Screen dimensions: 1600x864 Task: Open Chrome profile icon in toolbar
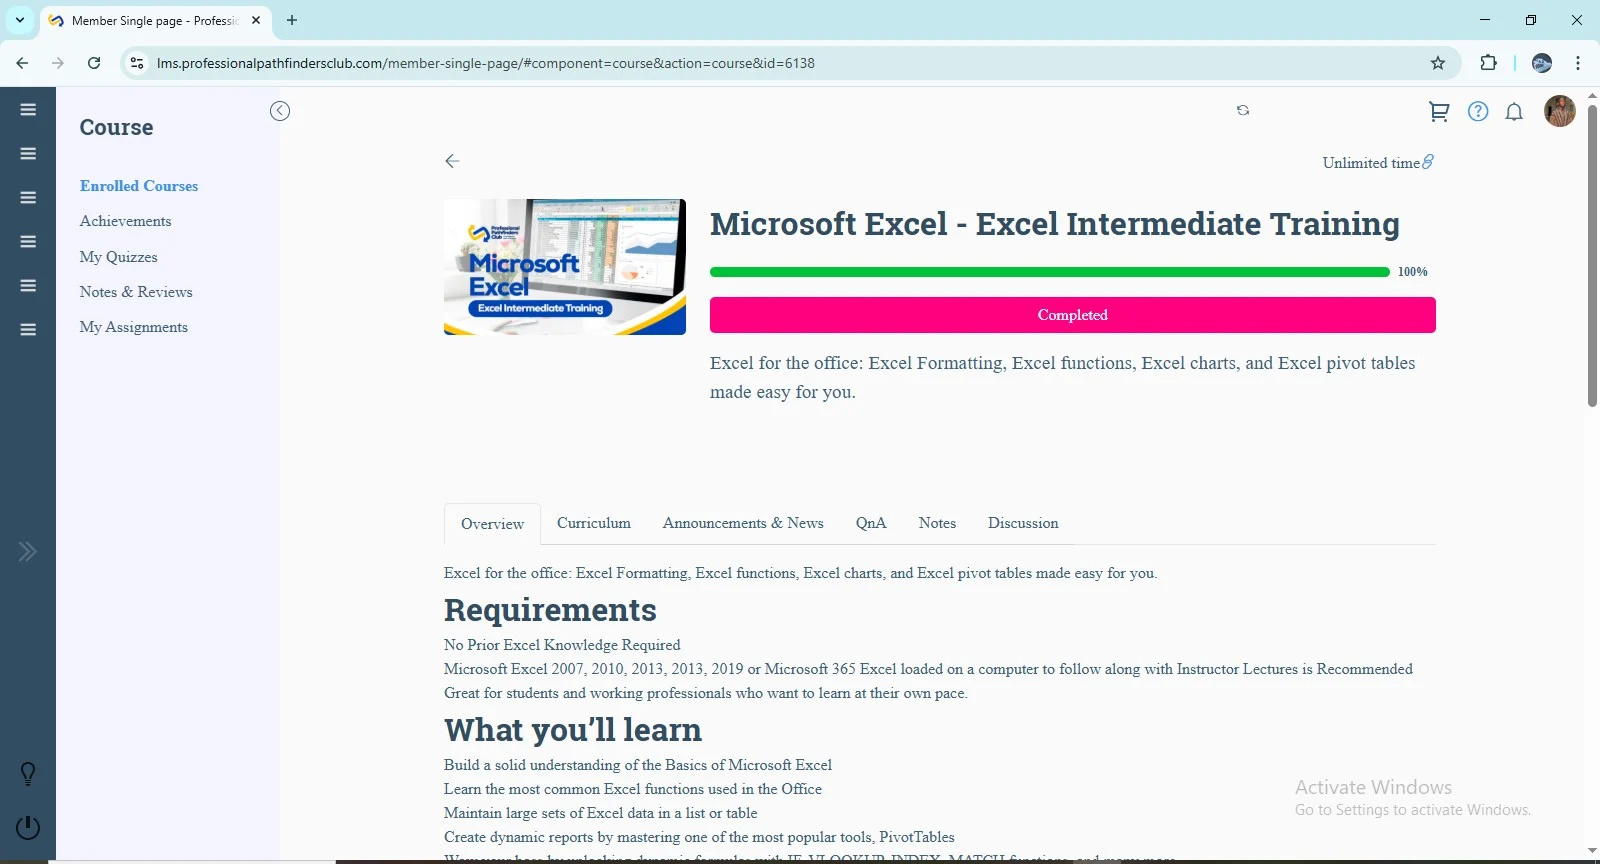coord(1542,63)
